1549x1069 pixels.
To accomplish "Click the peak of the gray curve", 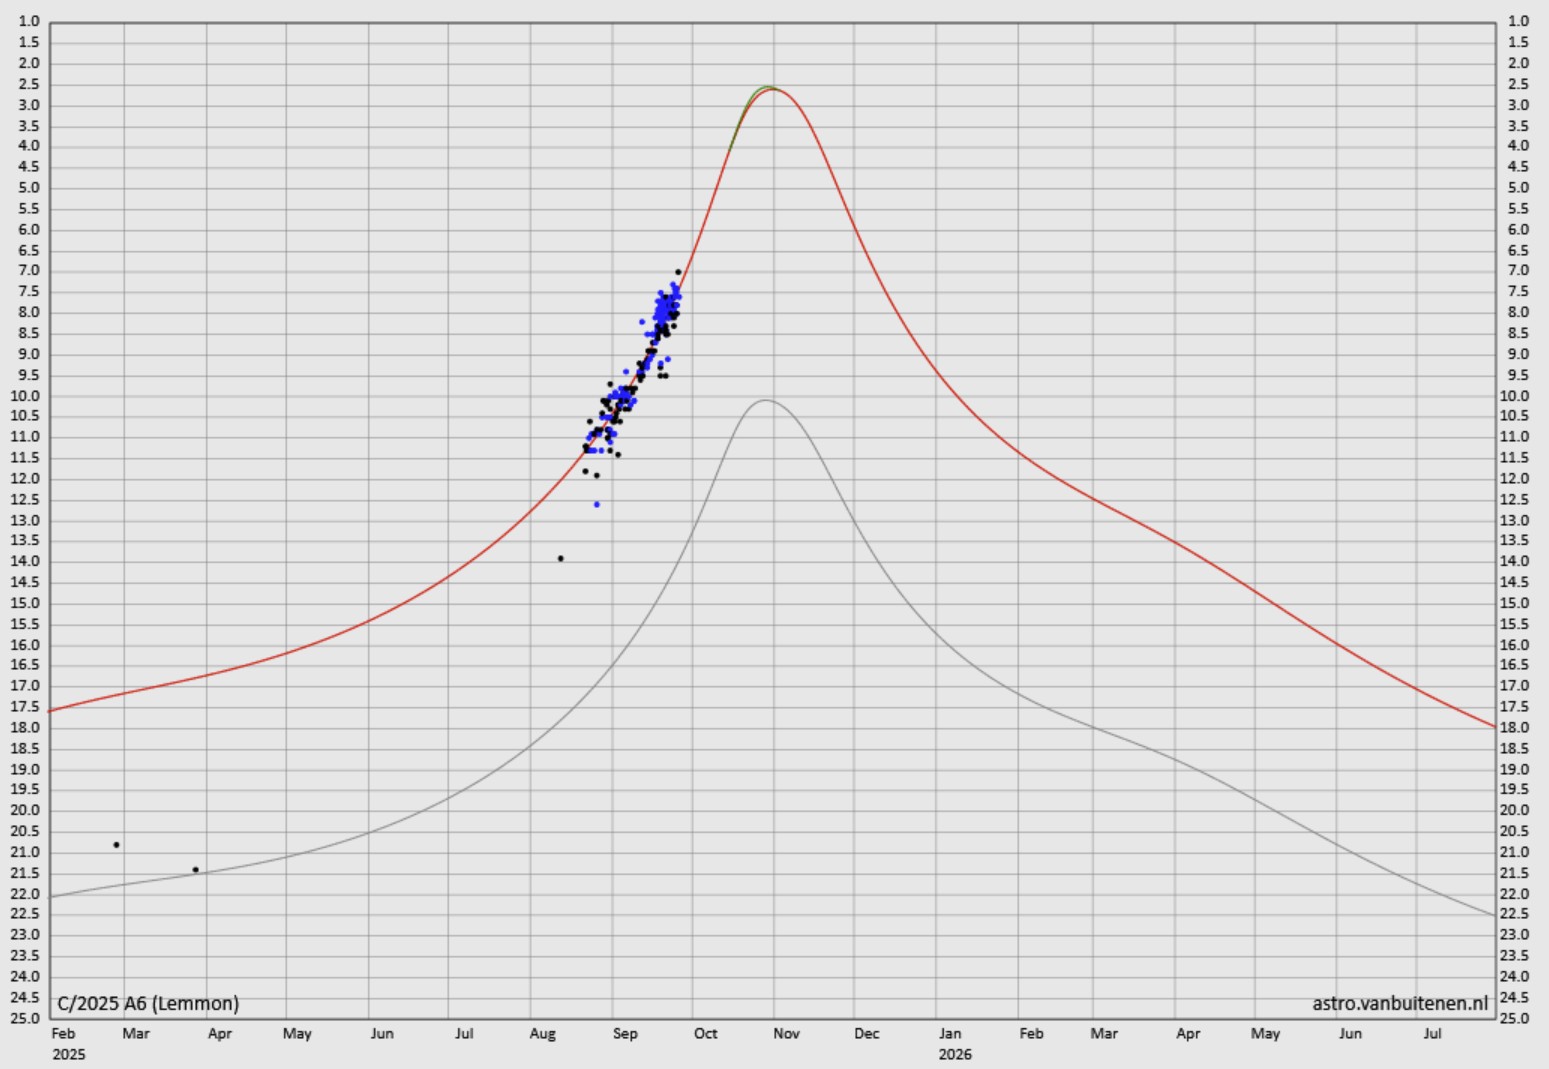I will (x=766, y=400).
